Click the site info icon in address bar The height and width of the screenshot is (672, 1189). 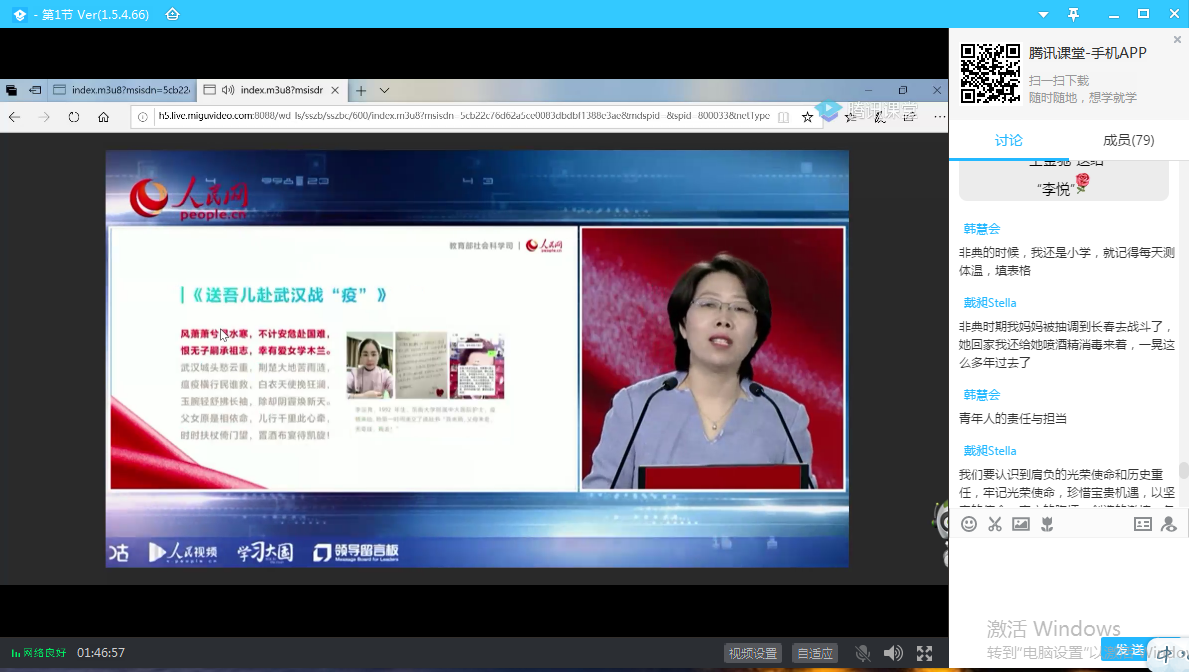[x=143, y=117]
